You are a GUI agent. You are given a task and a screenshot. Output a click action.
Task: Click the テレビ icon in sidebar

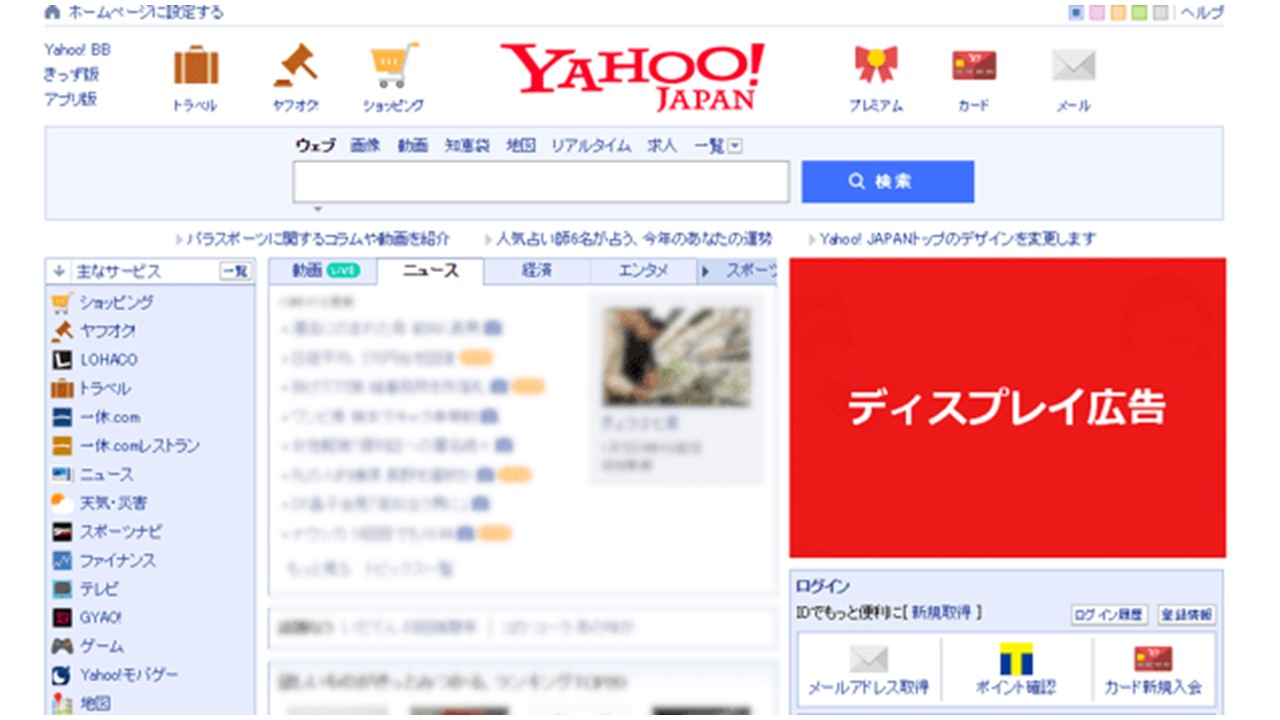[62, 590]
